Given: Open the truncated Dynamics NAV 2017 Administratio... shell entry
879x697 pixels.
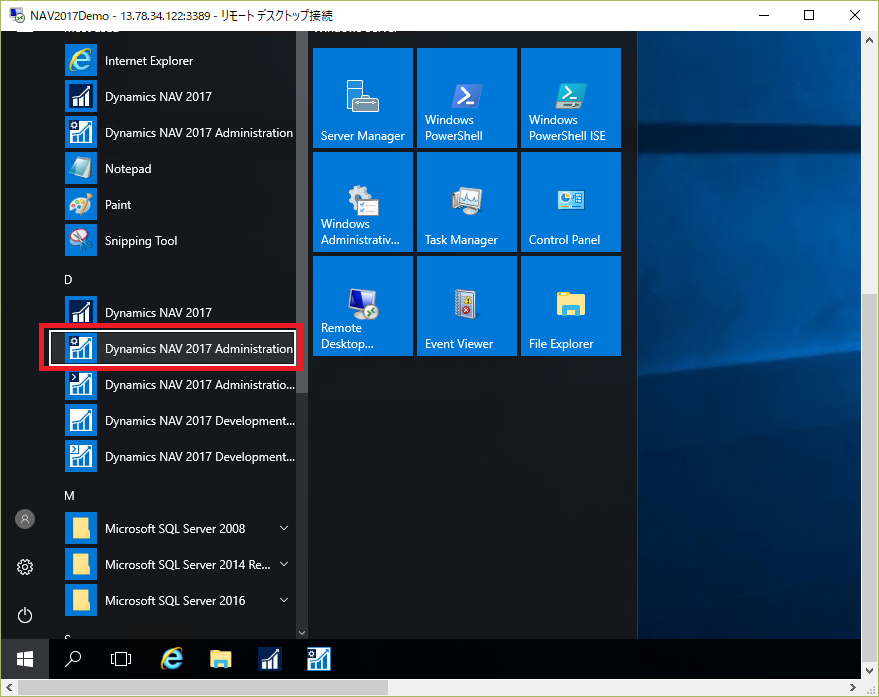Looking at the screenshot, I should click(179, 385).
